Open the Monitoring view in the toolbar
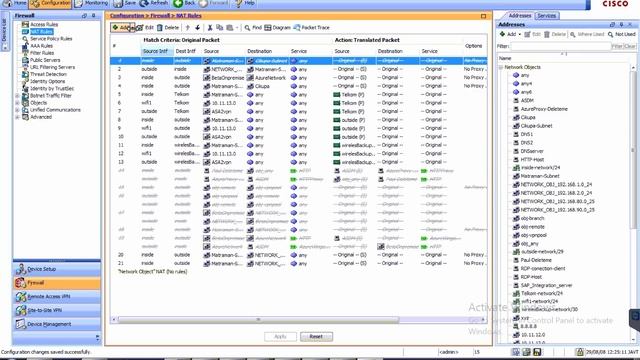The width and height of the screenshot is (640, 360). (91, 3)
